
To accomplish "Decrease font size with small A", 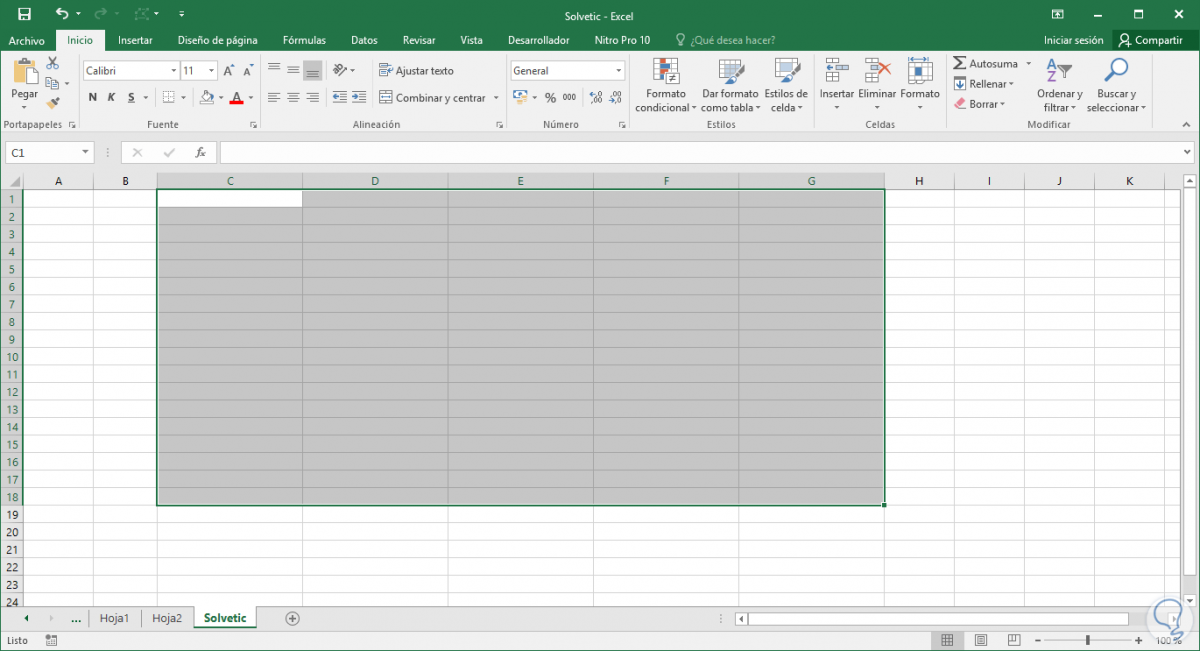I will pyautogui.click(x=248, y=71).
